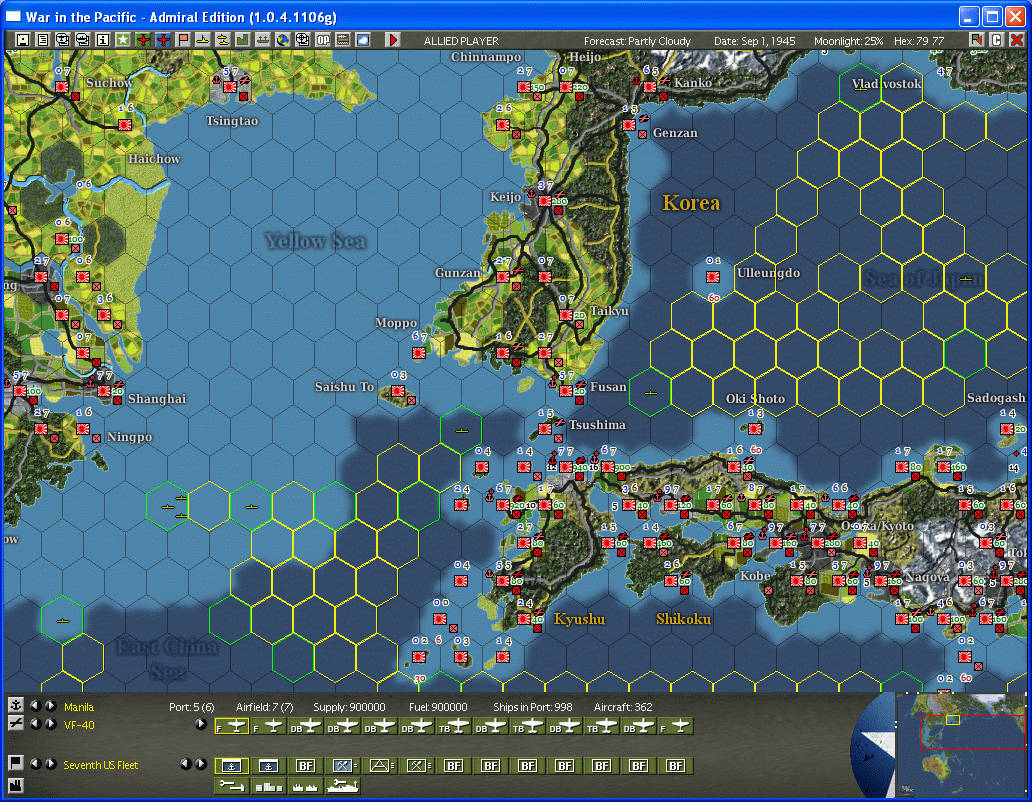
Task: Select the Shanghai base marker on map
Action: click(x=104, y=391)
